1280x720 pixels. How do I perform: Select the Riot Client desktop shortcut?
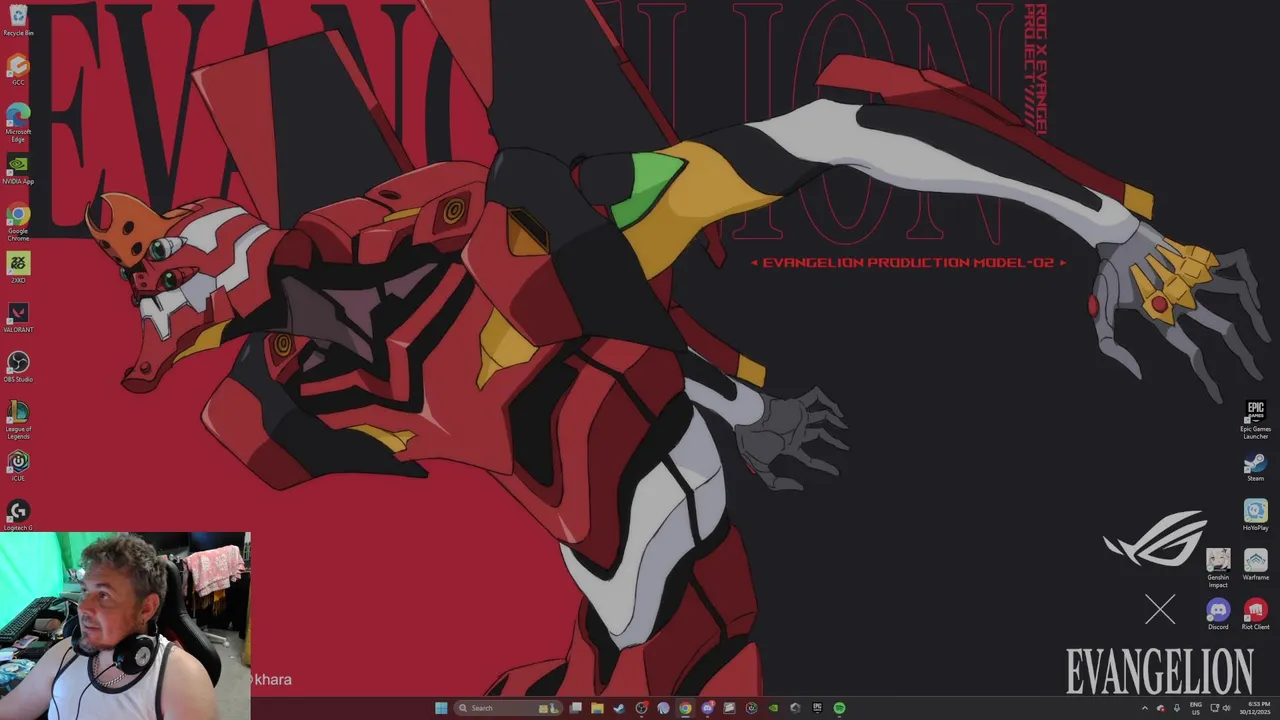pos(1255,613)
